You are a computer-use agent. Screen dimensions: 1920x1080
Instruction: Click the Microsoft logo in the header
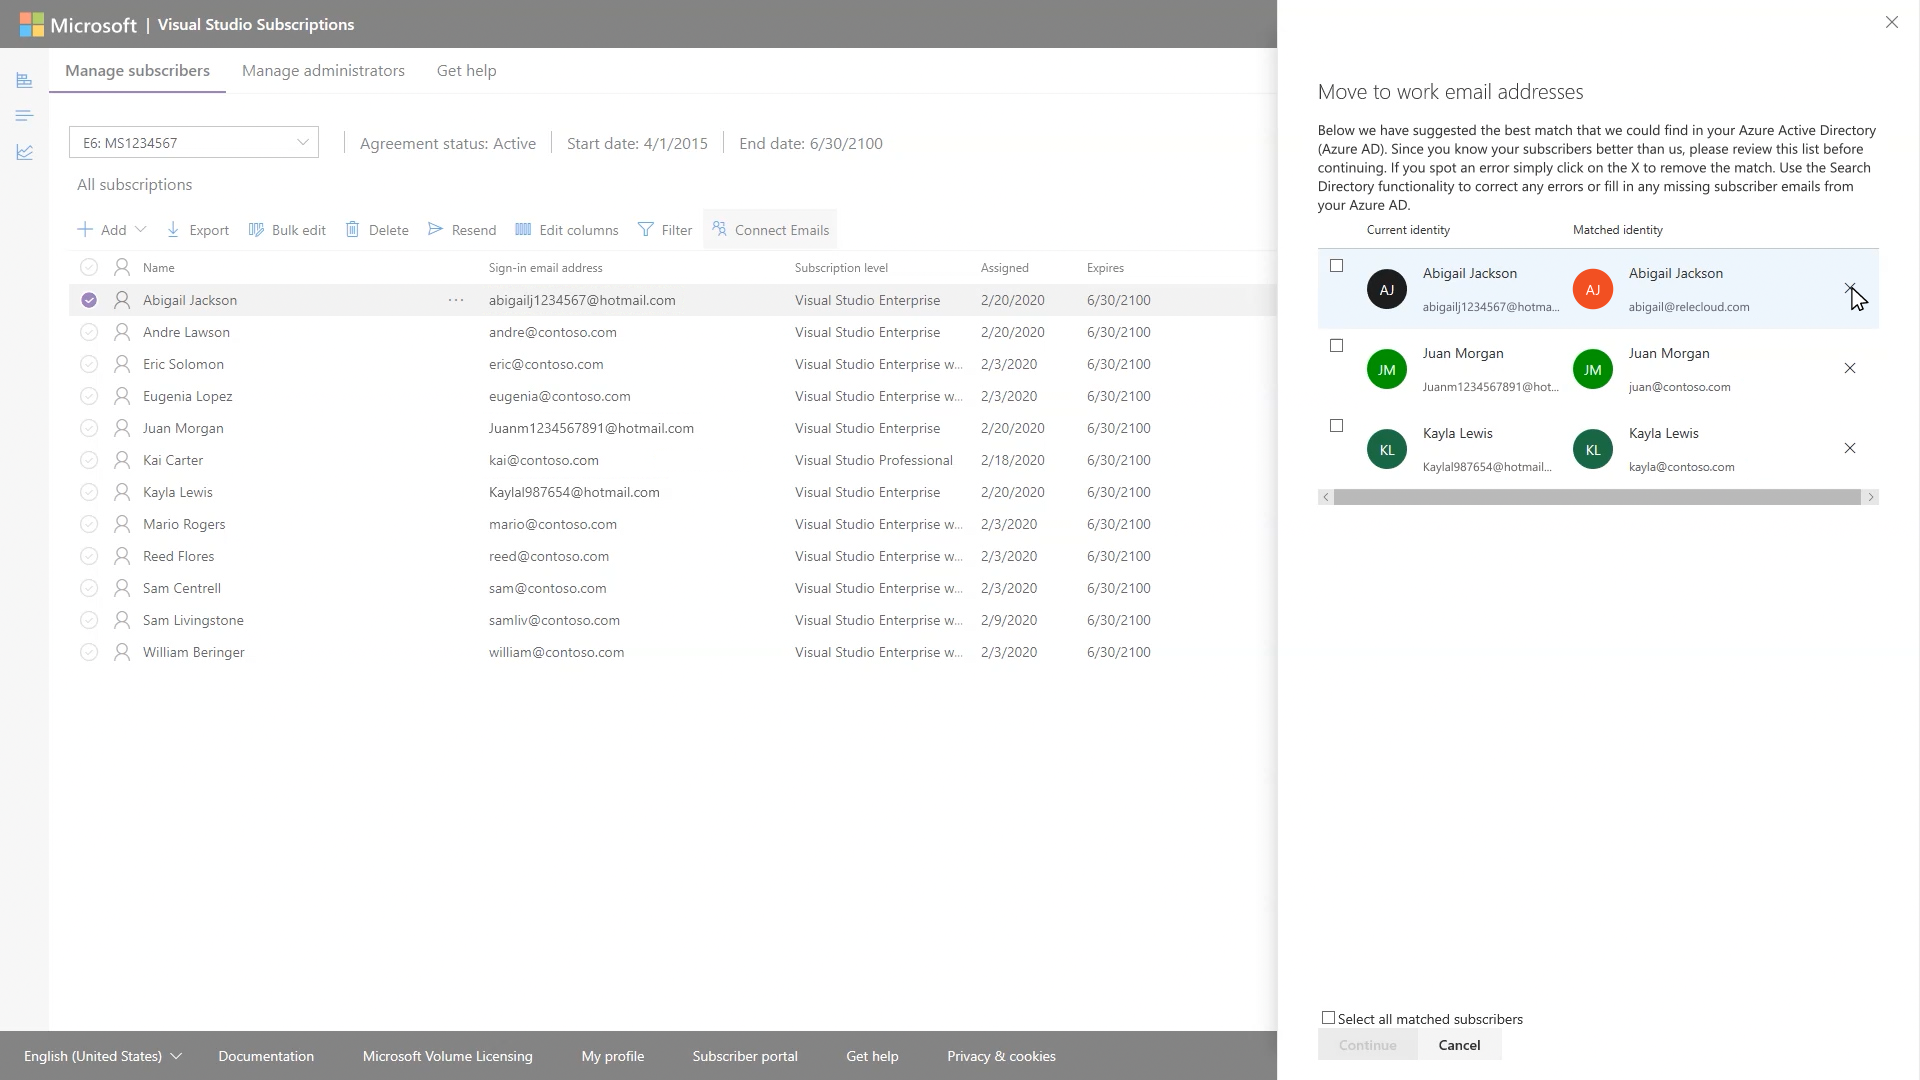click(78, 24)
